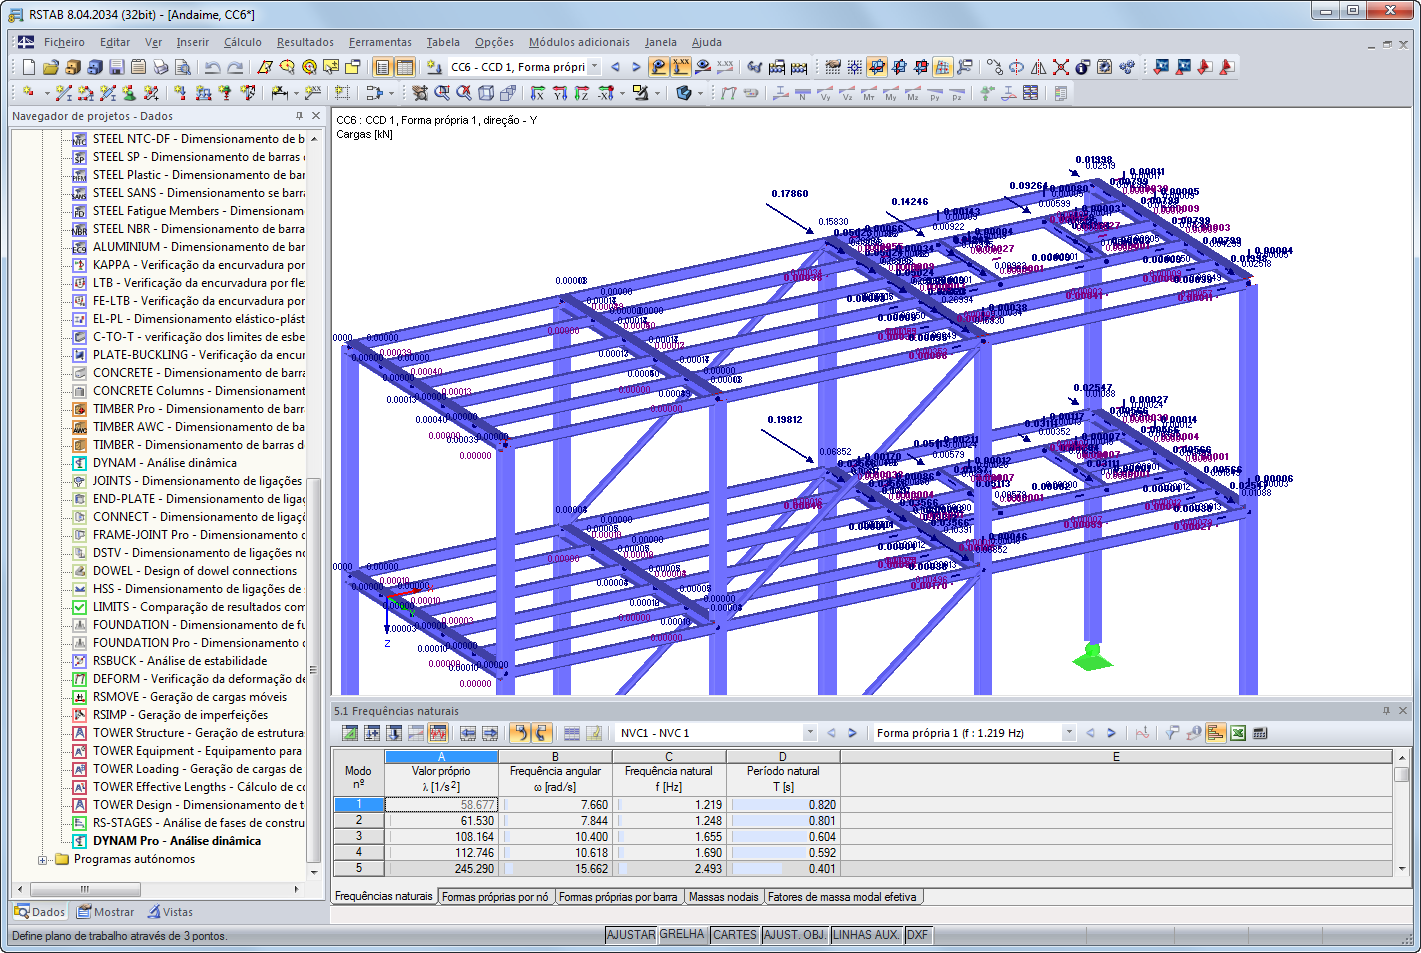The height and width of the screenshot is (953, 1421).
Task: Create a new model file
Action: (29, 67)
